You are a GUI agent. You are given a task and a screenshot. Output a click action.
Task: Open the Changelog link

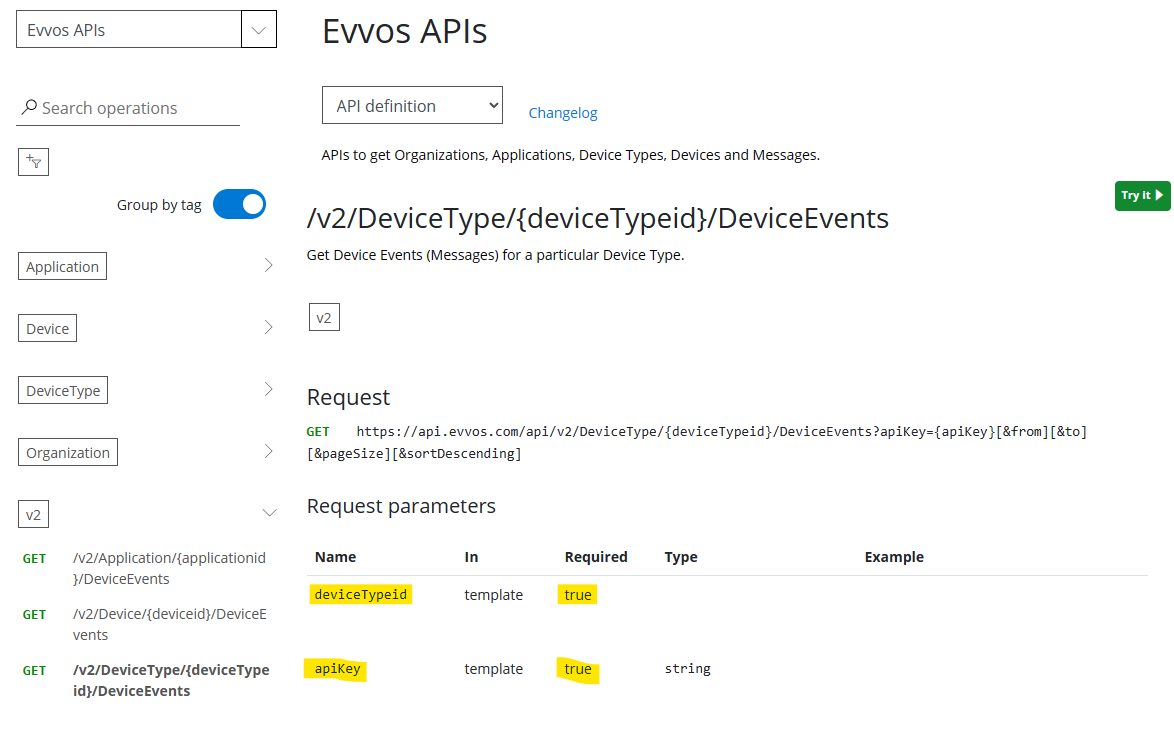coord(563,113)
